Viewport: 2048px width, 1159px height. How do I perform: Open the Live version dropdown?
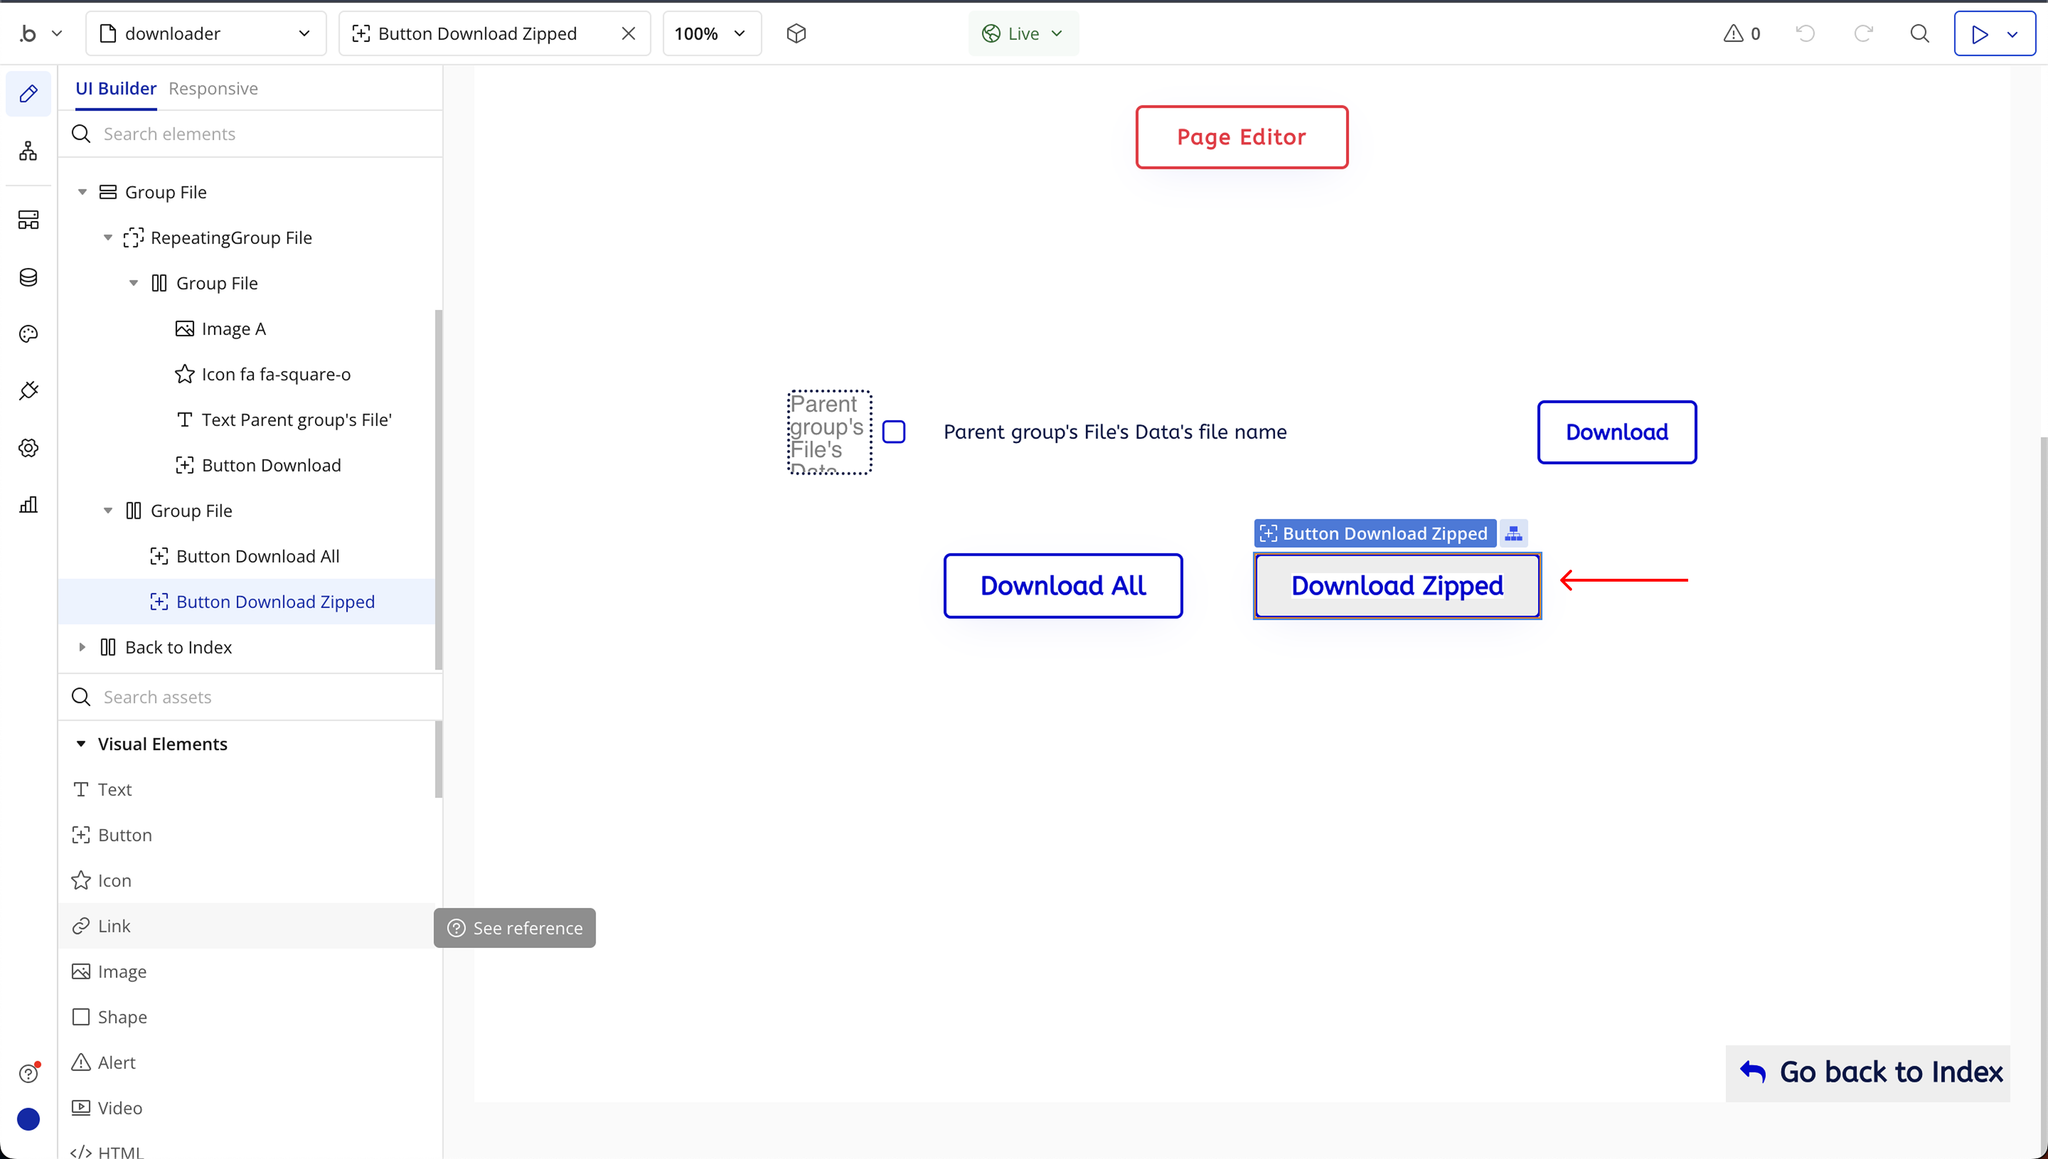[x=1023, y=34]
